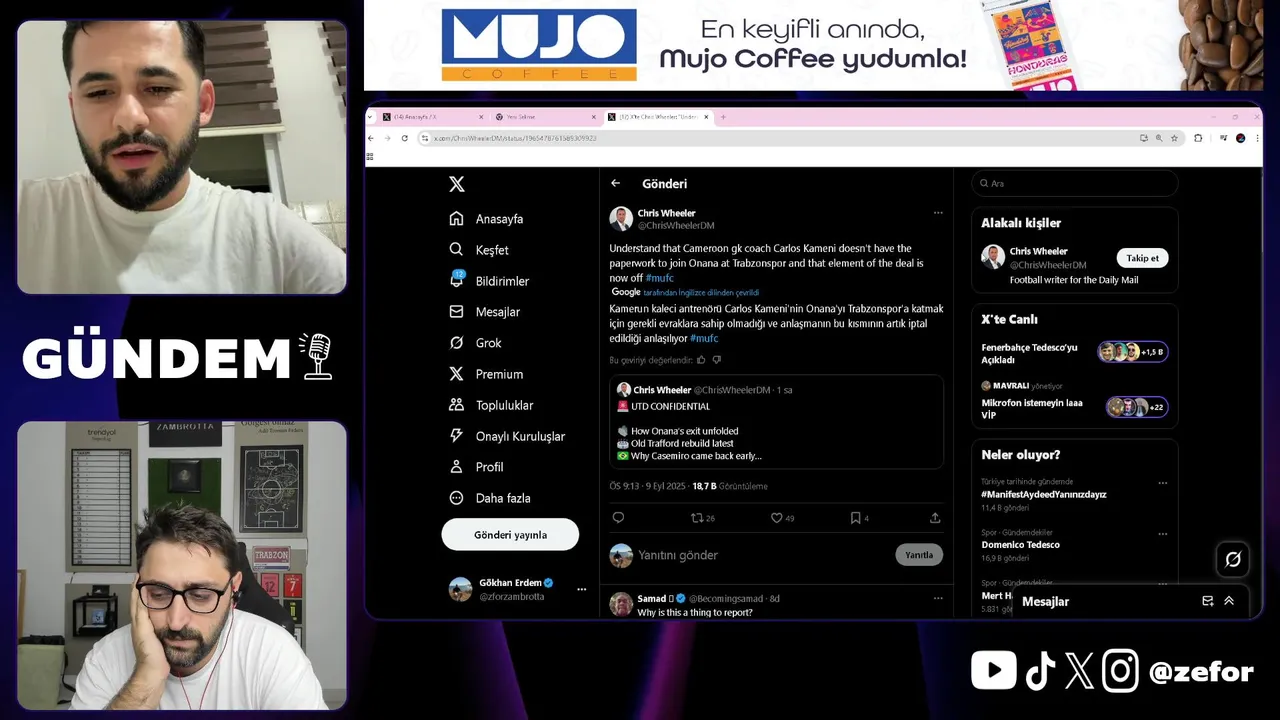This screenshot has width=1280, height=720.
Task: Open zoom magnifier icon in address bar
Action: point(1159,138)
